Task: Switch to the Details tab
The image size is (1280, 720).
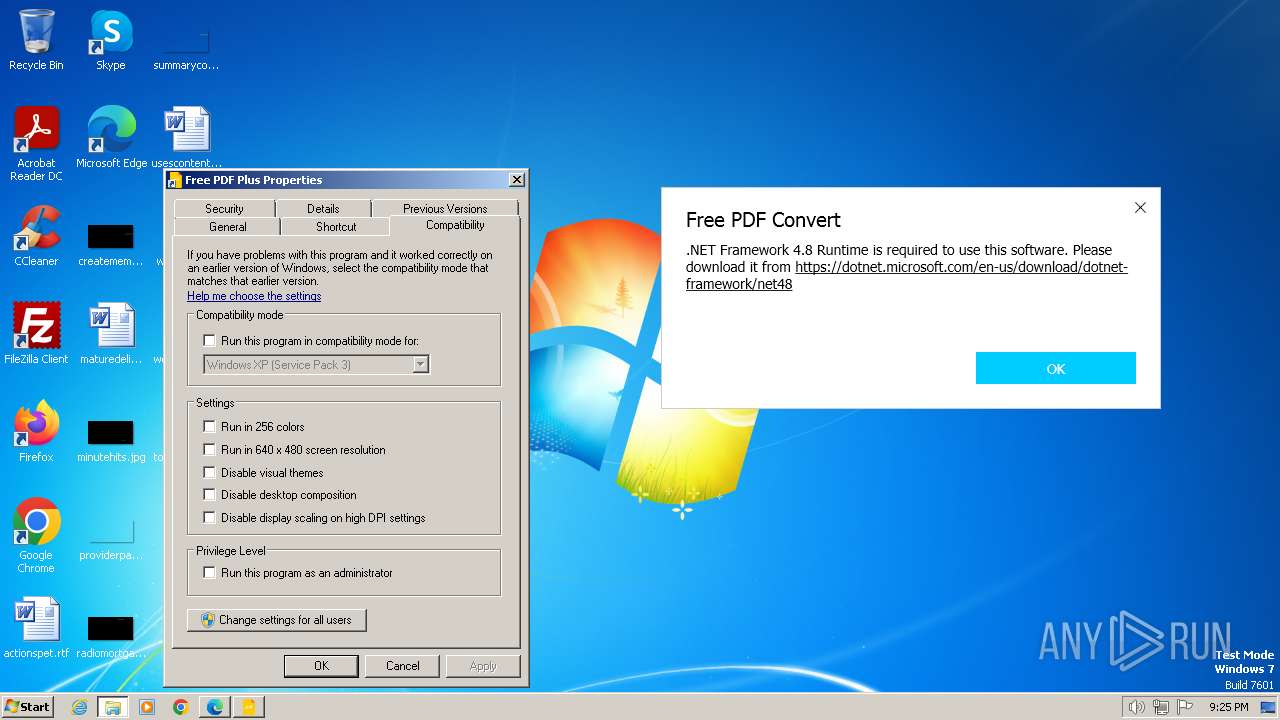Action: 323,209
